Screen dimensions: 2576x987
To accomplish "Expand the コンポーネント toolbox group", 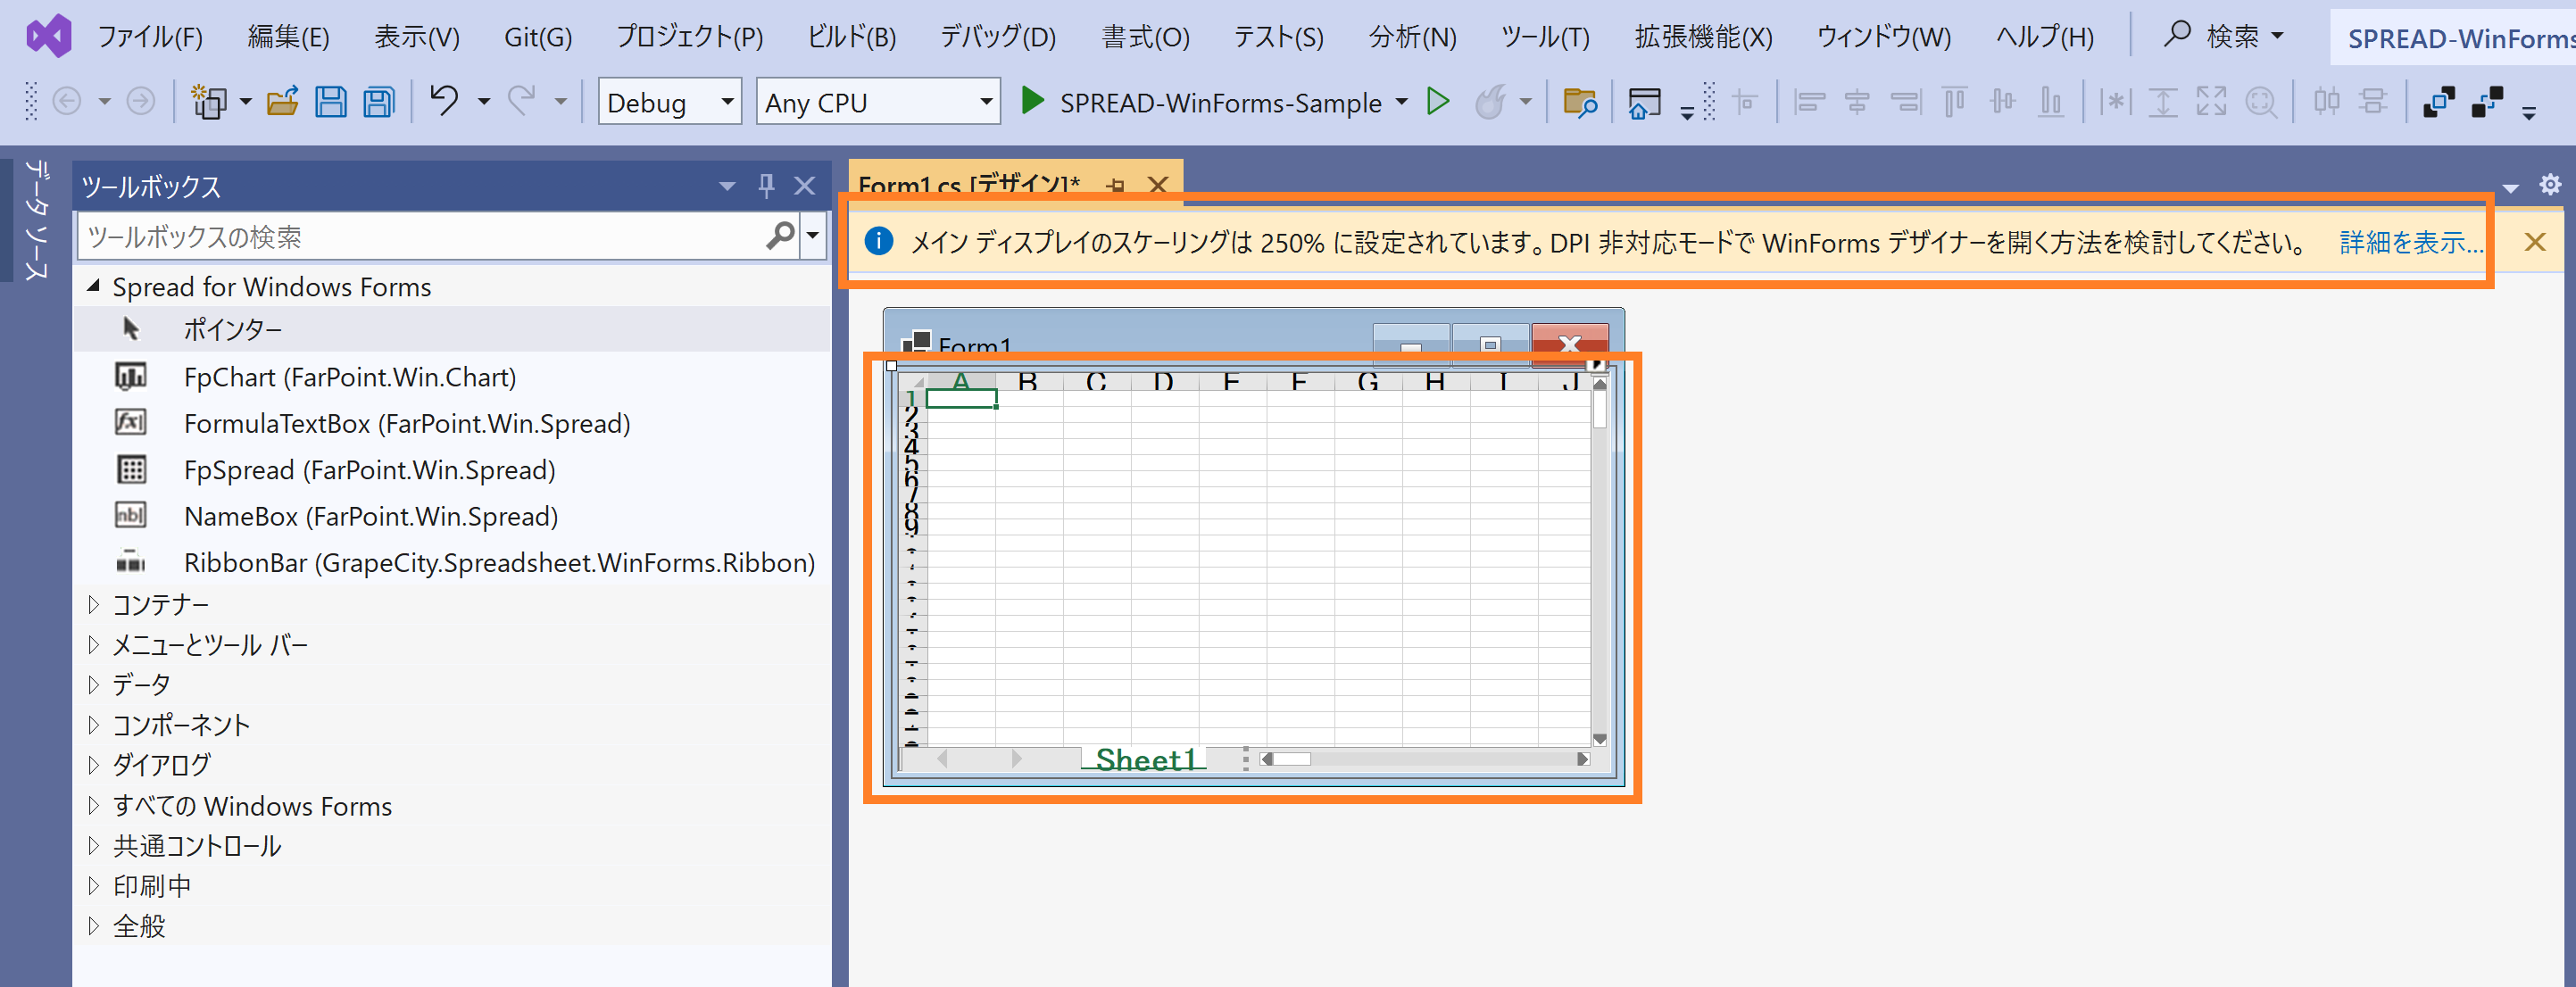I will coord(93,724).
